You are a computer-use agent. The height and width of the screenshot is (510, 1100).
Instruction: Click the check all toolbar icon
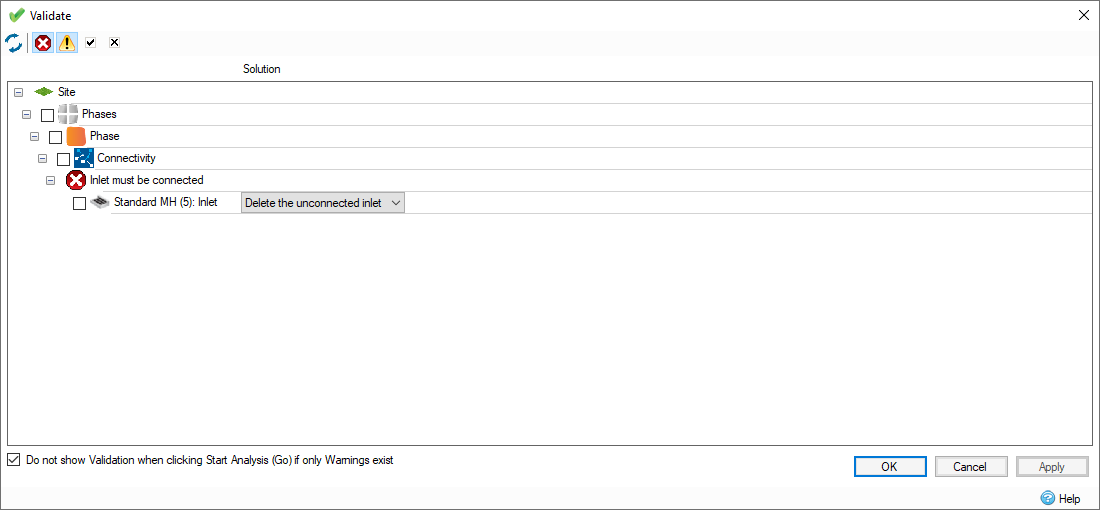(x=90, y=43)
